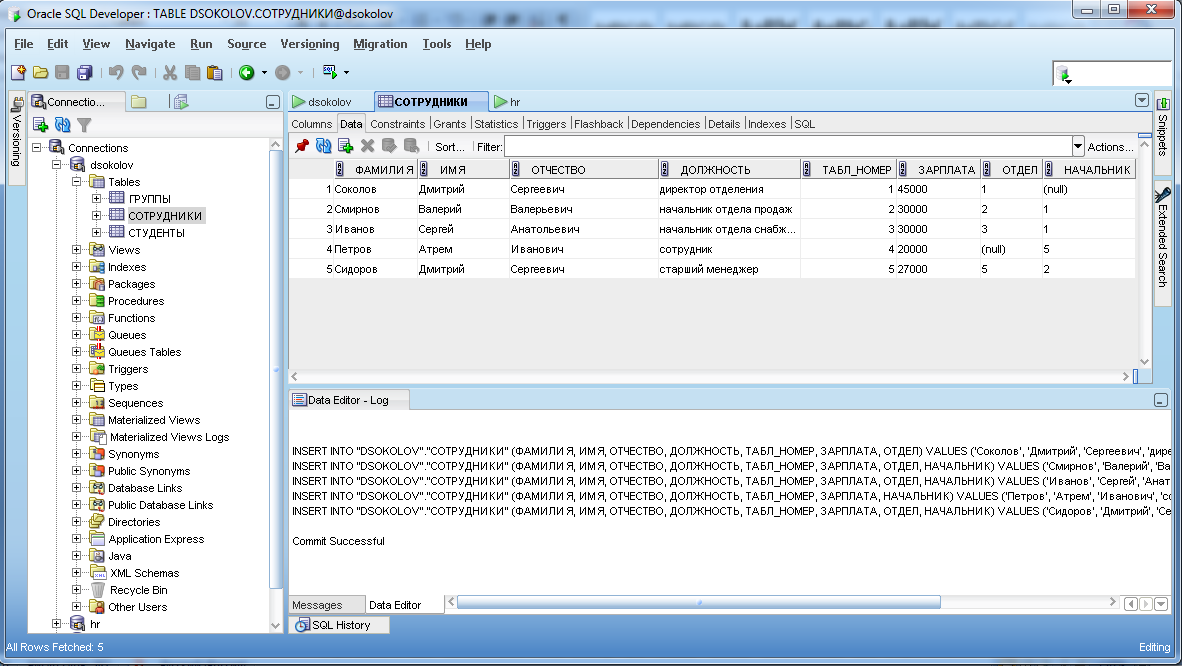
Task: Collapse the dsokolov connection node
Action: [56, 164]
